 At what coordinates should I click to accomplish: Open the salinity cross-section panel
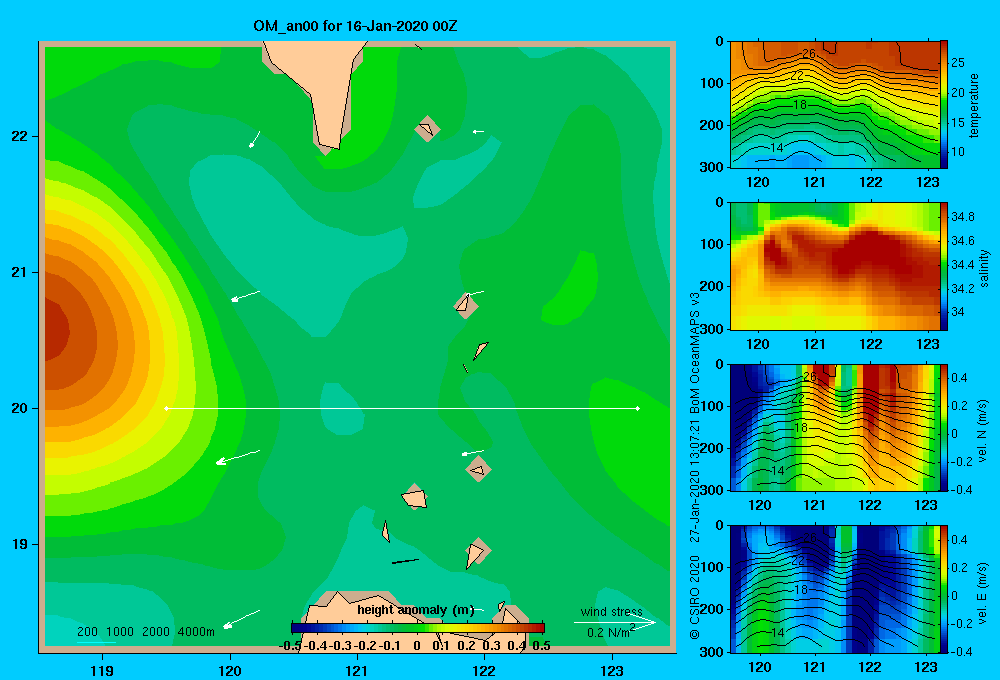pos(835,266)
